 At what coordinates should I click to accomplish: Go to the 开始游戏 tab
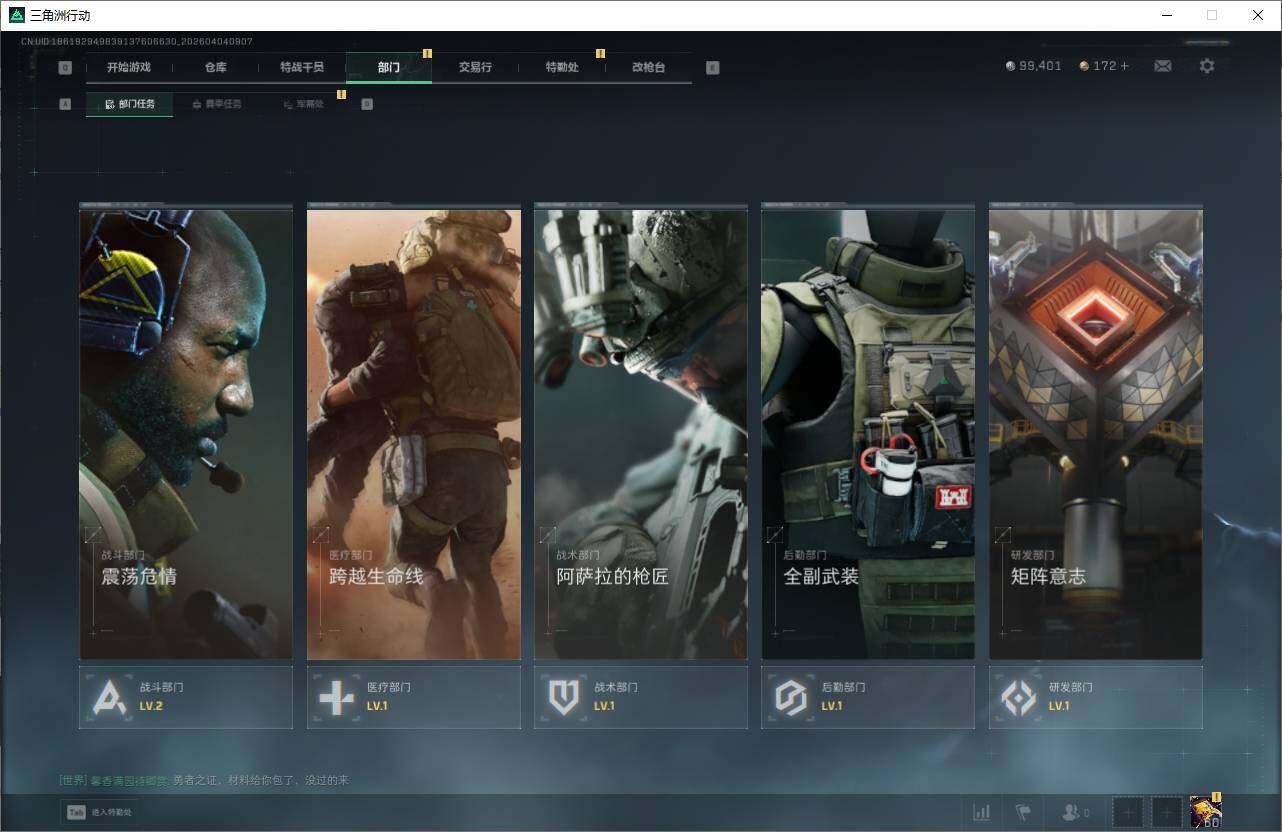[129, 67]
